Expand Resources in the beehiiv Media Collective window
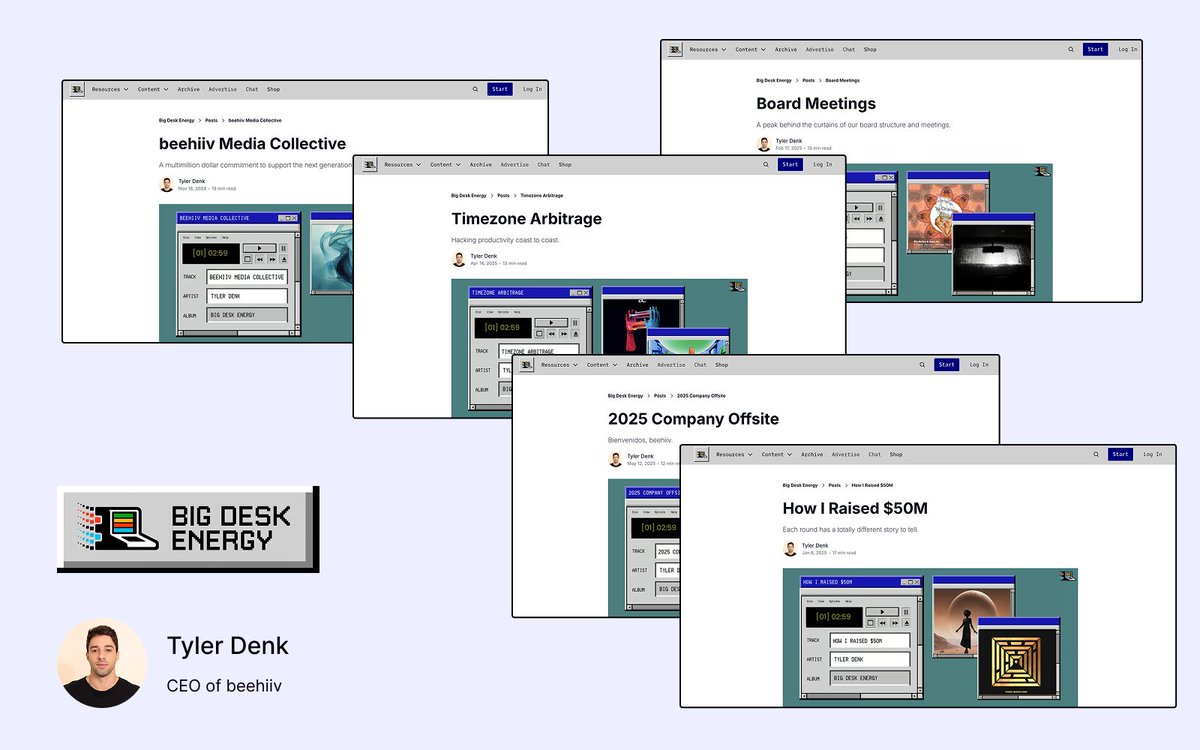Screen dimensions: 1200x750 pos(110,89)
